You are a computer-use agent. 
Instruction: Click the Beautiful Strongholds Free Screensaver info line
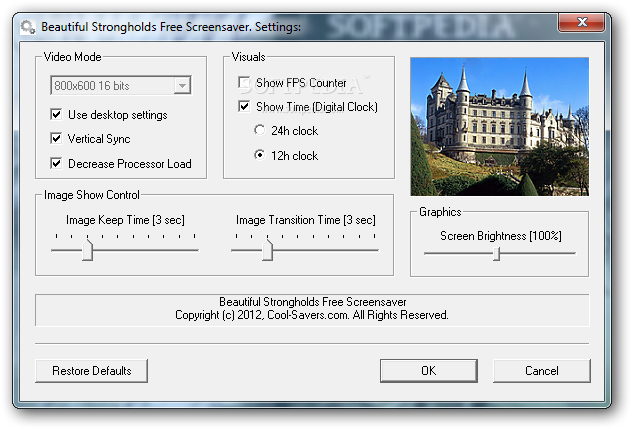[312, 302]
